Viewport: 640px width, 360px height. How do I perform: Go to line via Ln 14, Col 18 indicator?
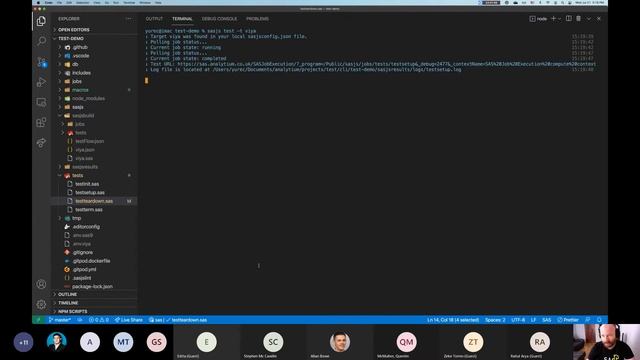(453, 320)
